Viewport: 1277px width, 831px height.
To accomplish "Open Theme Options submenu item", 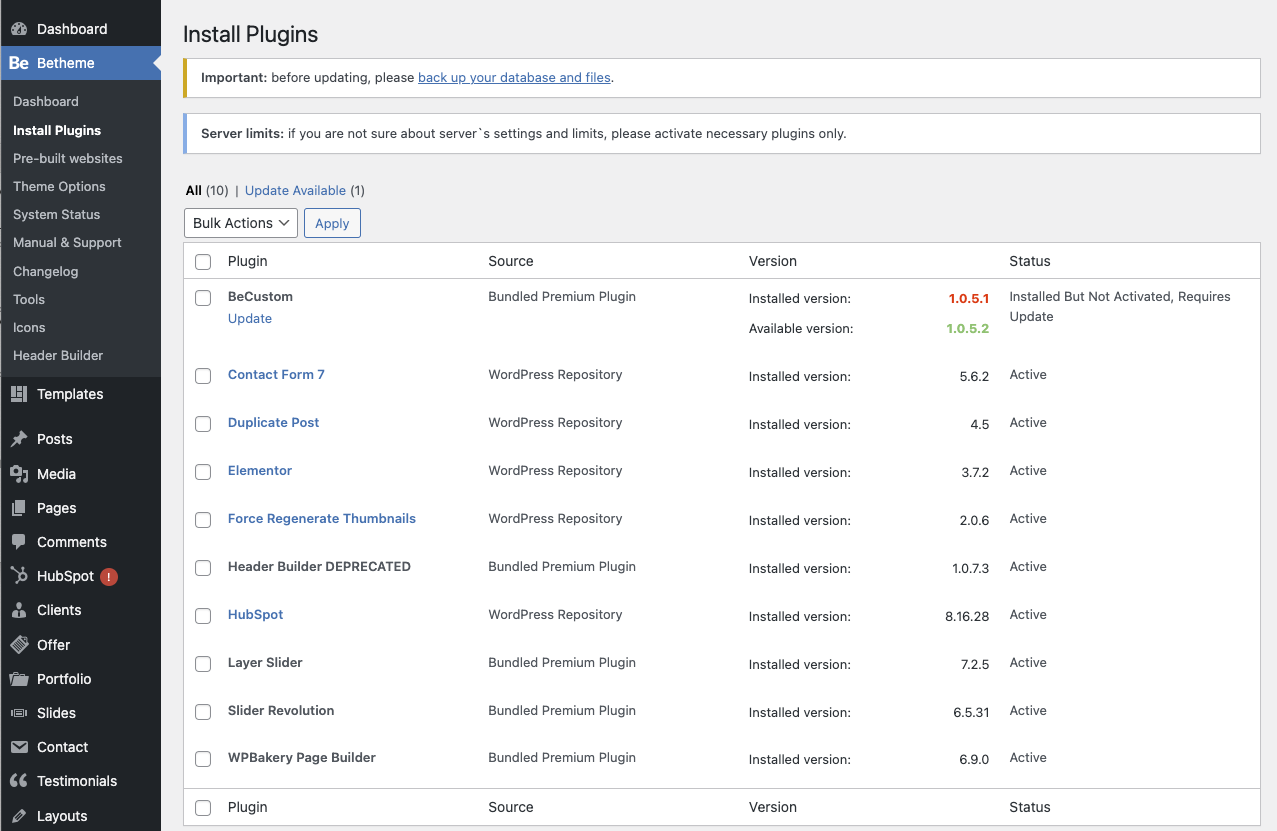I will pos(59,186).
